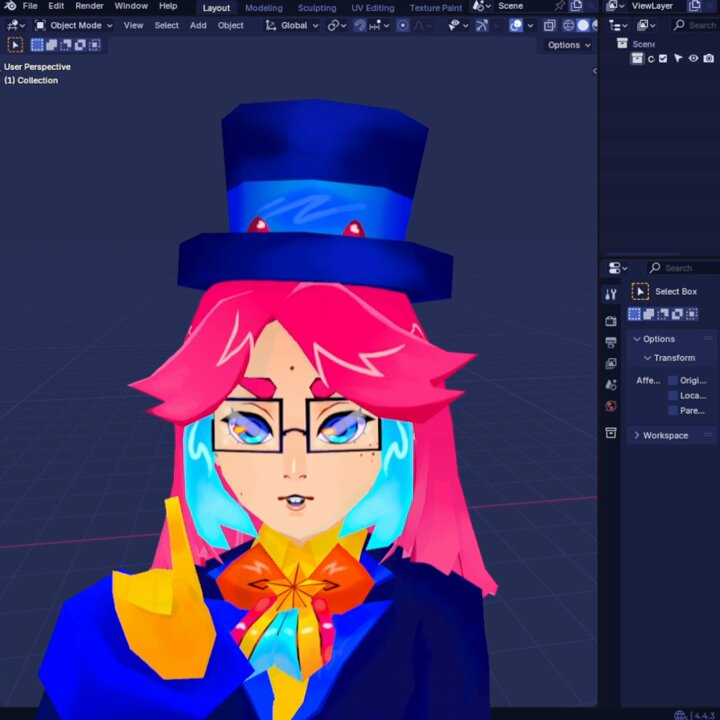Open the Global transform orientation dropdown
720x720 pixels.
point(291,25)
